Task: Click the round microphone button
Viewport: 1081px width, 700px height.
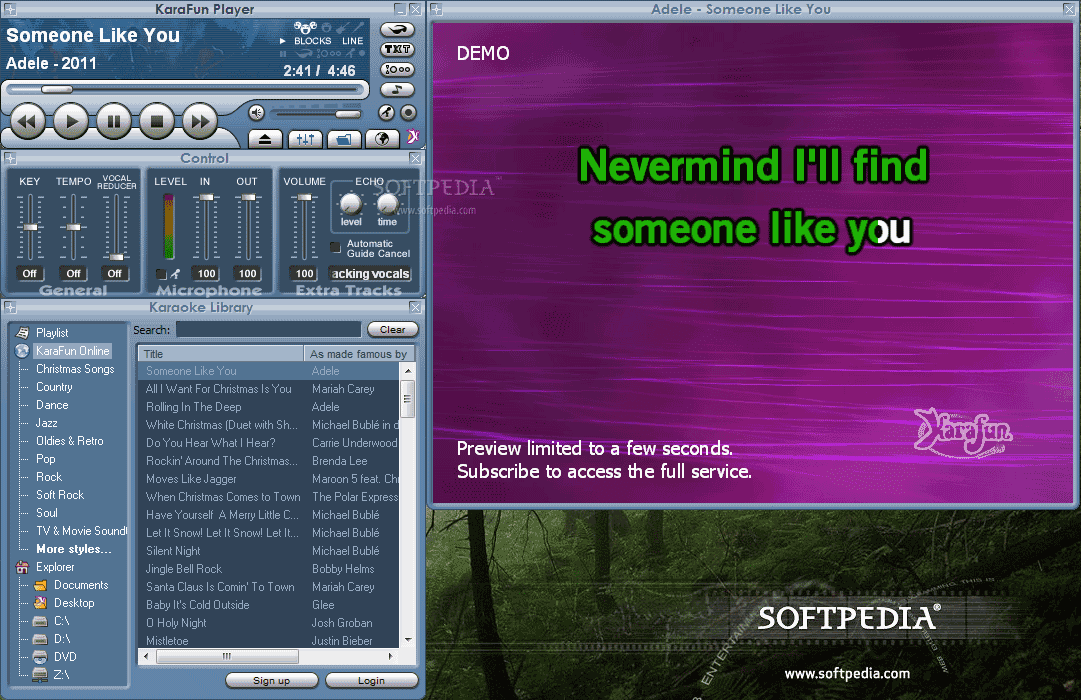Action: (387, 112)
